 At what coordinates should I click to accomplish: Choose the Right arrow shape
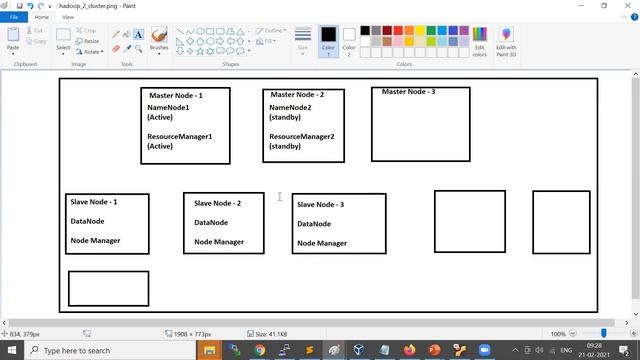(x=220, y=41)
